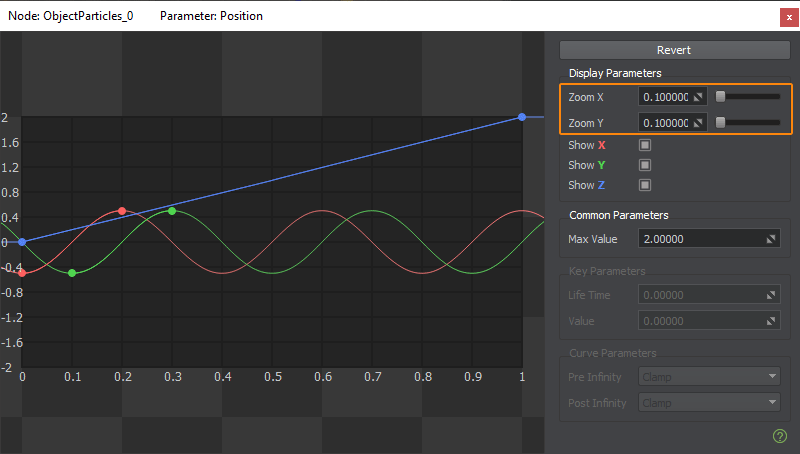Open the Pre Infinity dropdown
Image resolution: width=800 pixels, height=454 pixels.
(709, 377)
